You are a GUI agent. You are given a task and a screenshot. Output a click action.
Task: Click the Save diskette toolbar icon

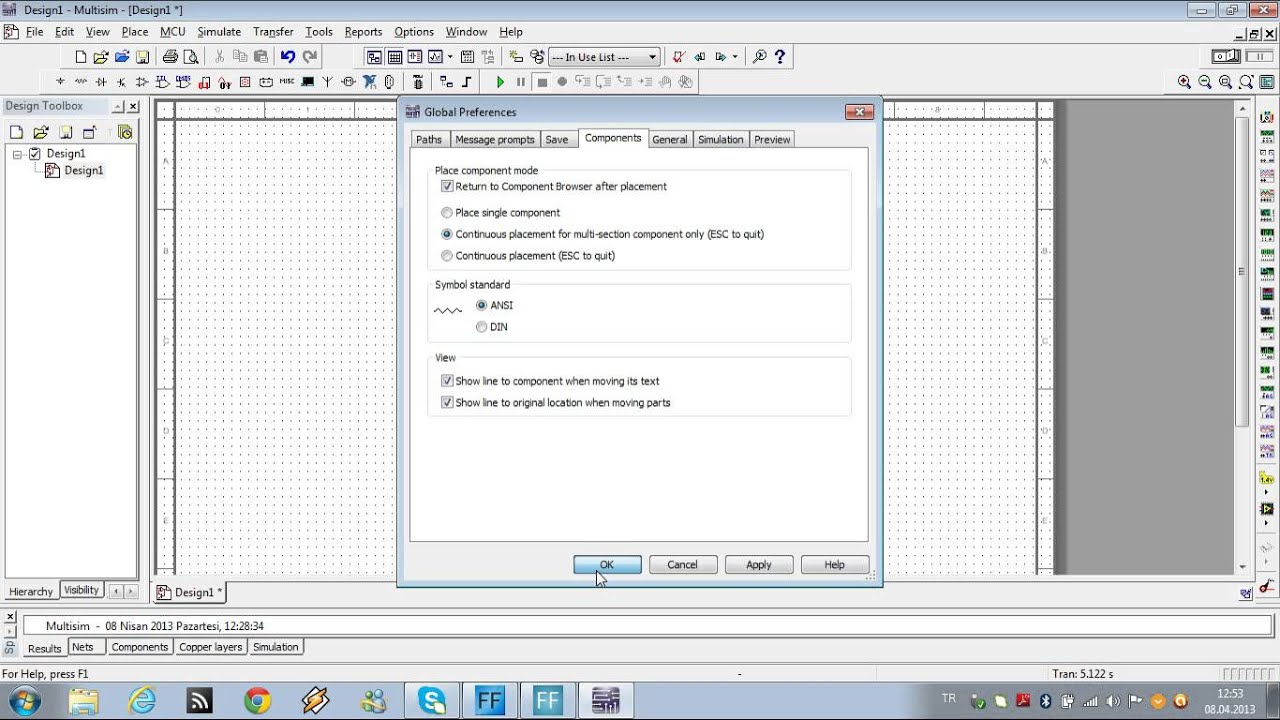pos(143,57)
